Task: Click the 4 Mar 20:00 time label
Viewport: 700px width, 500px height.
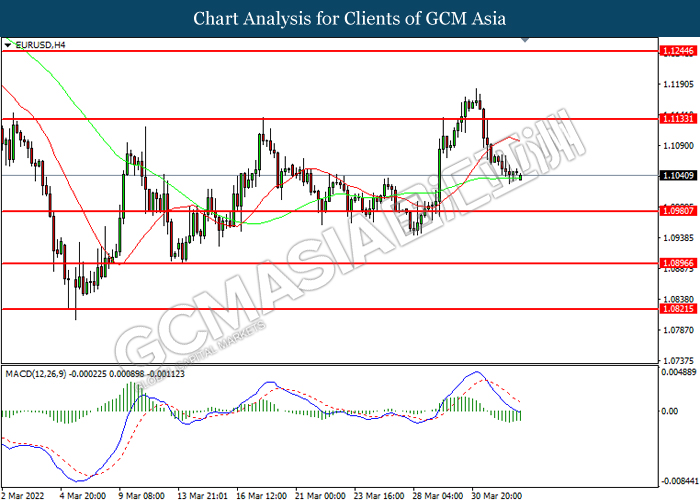Action: (x=83, y=496)
